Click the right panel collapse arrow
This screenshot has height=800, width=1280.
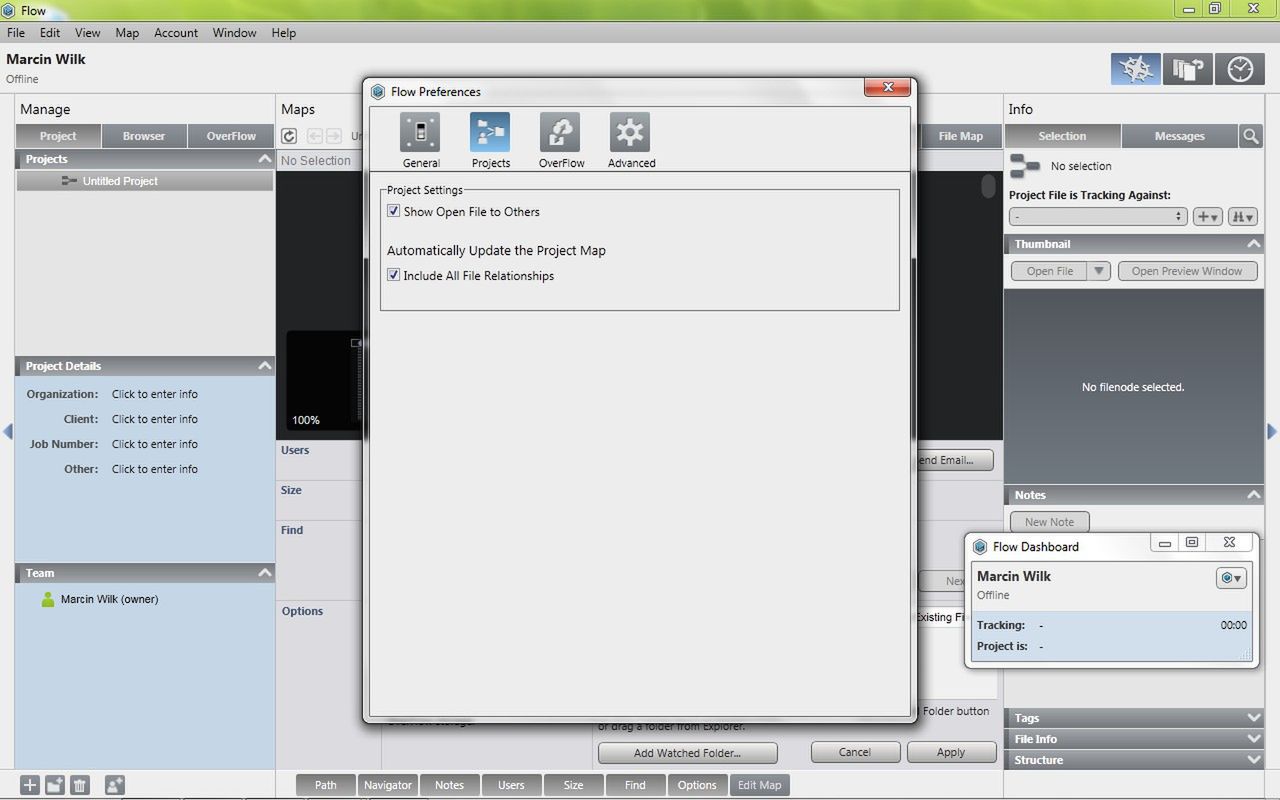(1272, 432)
